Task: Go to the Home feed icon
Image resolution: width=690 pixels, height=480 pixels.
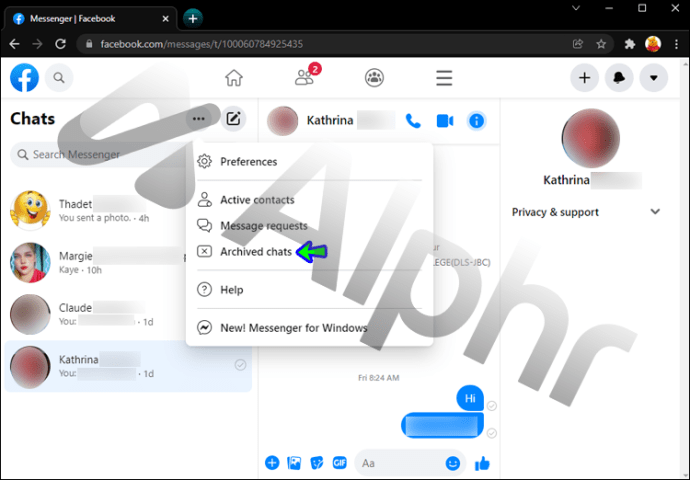Action: (234, 78)
